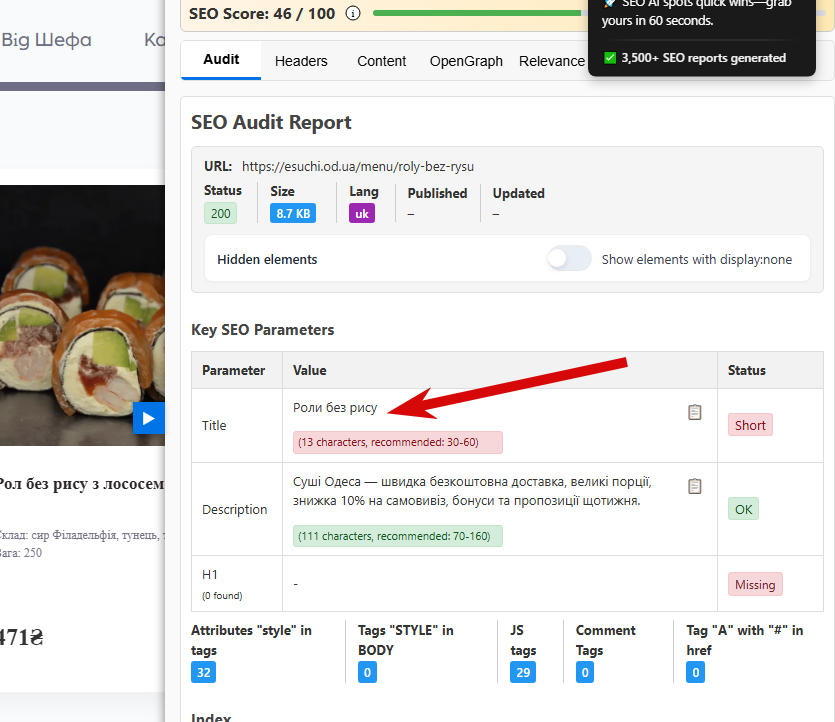
Task: Click the style attributes count badge 32
Action: coord(204,672)
